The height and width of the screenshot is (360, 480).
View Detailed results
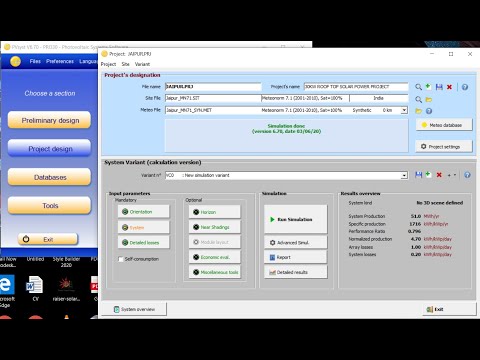296,272
